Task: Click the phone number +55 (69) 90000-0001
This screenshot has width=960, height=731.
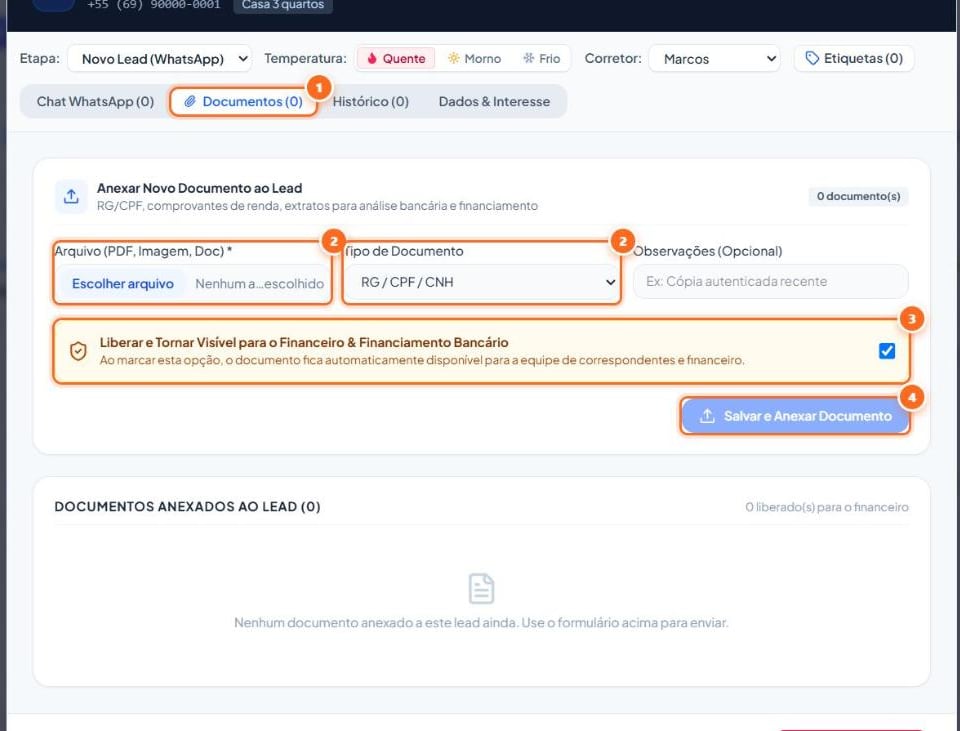Action: click(154, 5)
